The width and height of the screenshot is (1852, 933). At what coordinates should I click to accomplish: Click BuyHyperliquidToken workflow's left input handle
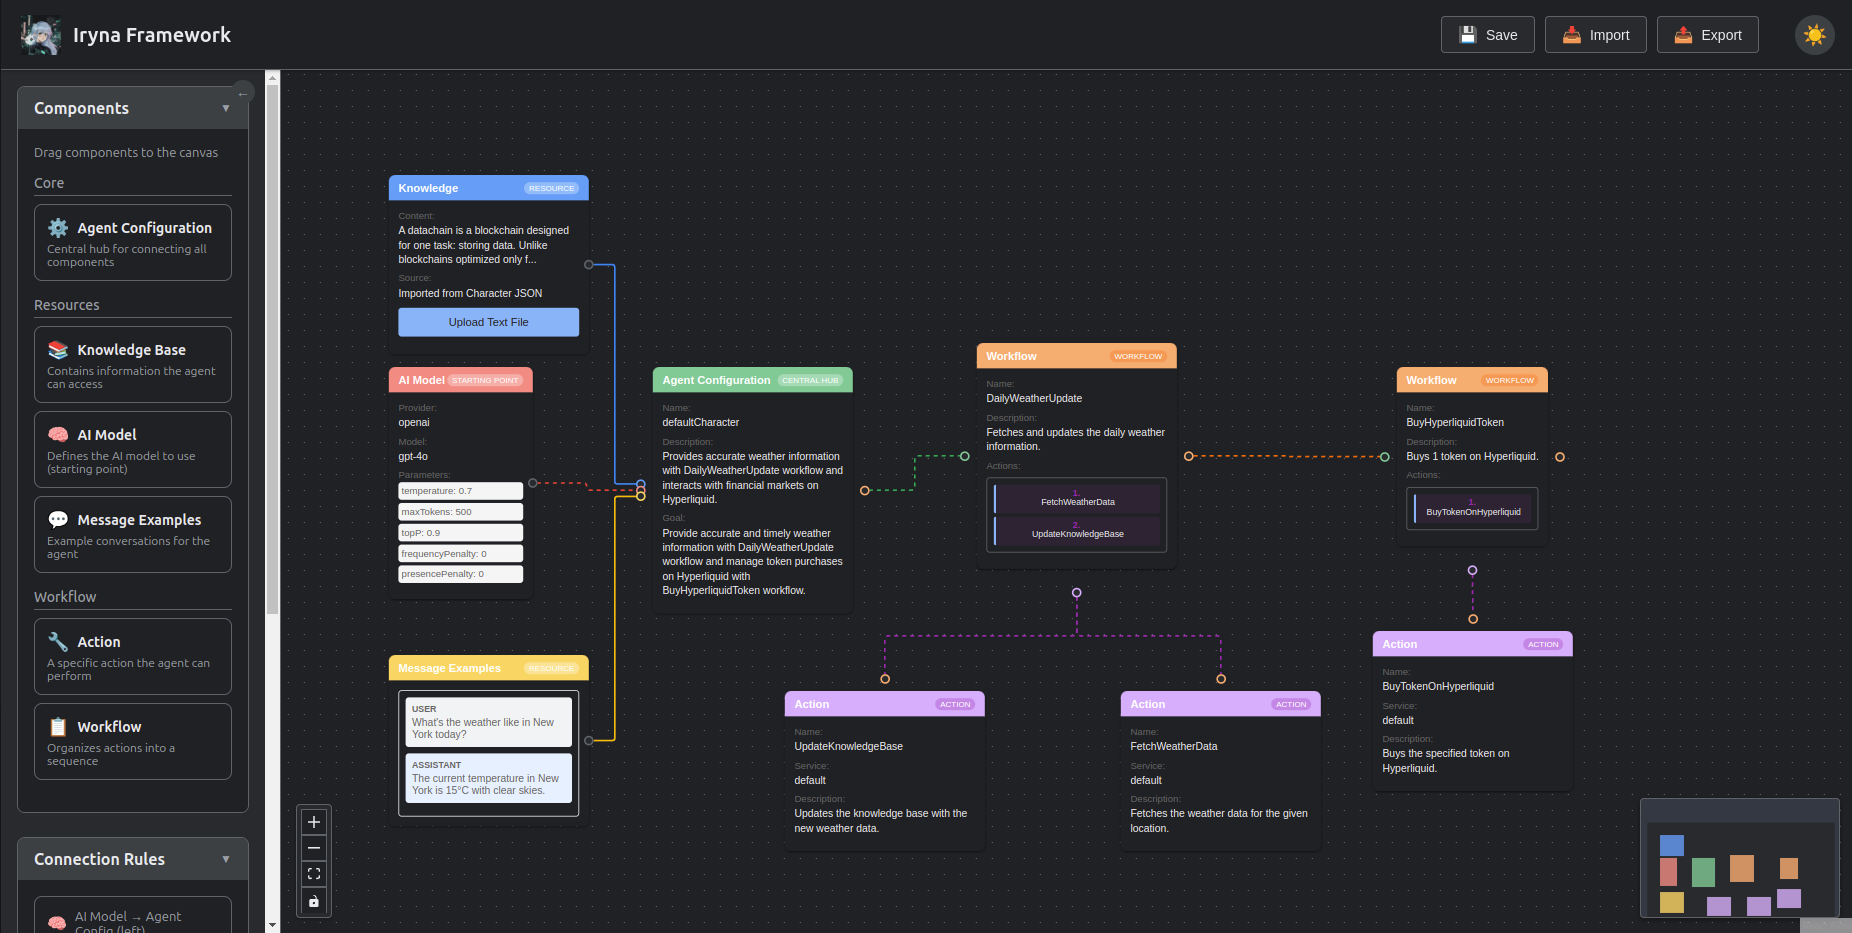point(1385,457)
